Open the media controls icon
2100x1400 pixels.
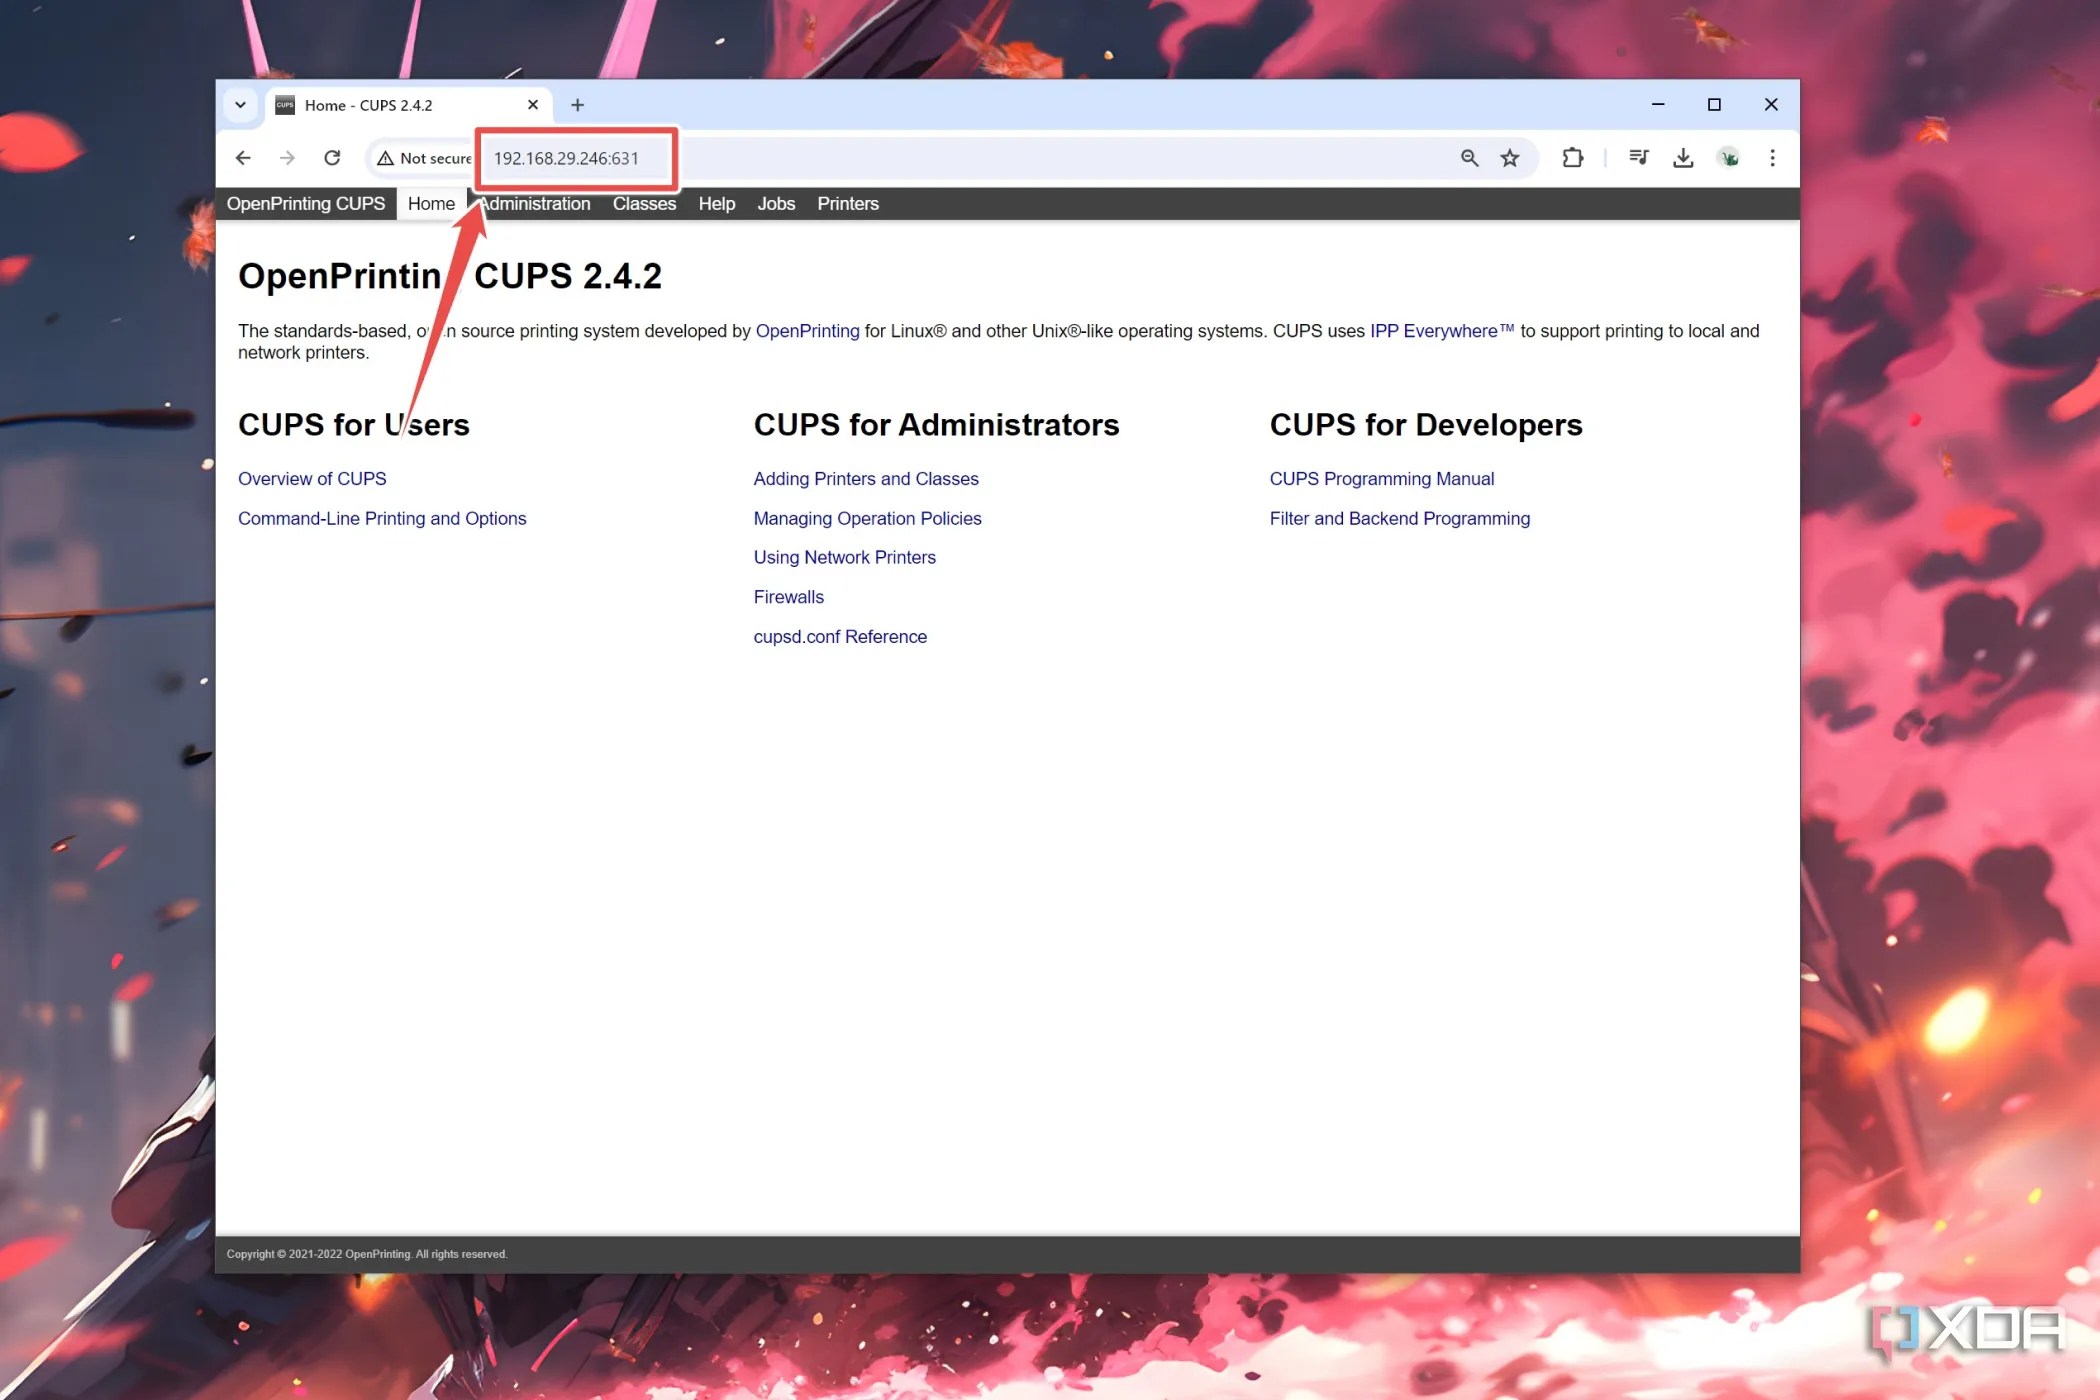(x=1638, y=157)
